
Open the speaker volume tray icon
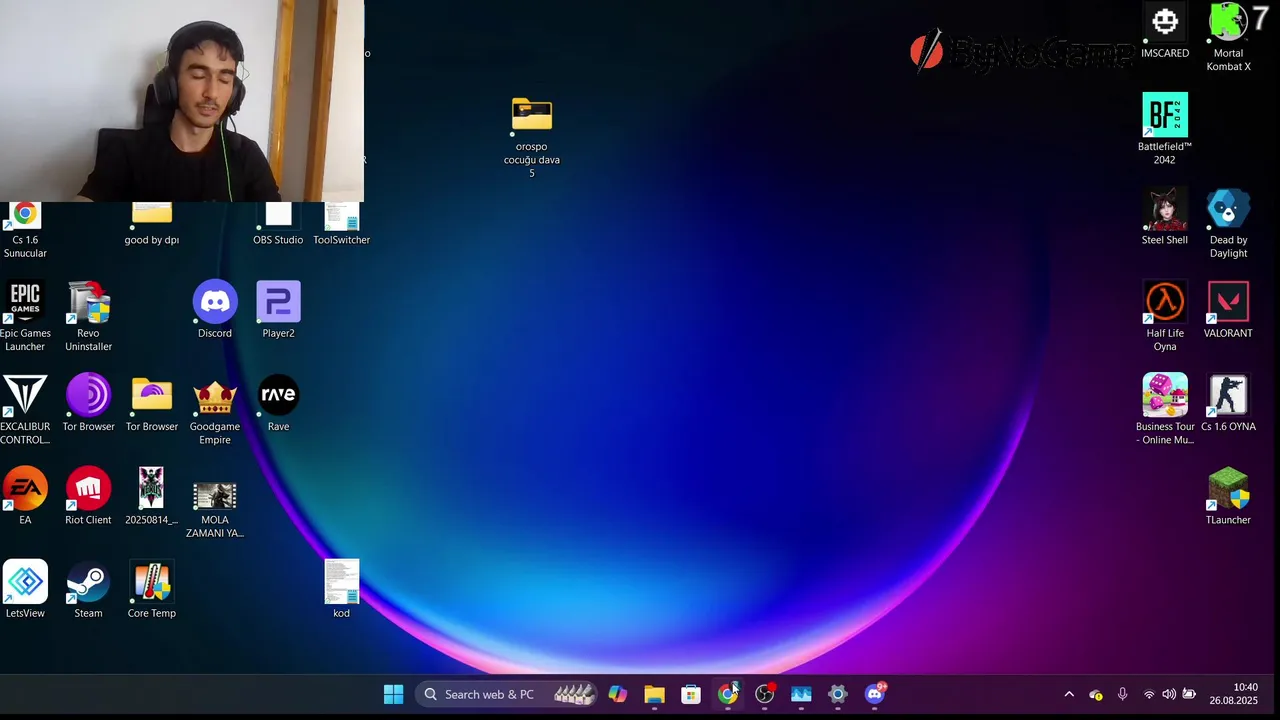[1169, 694]
